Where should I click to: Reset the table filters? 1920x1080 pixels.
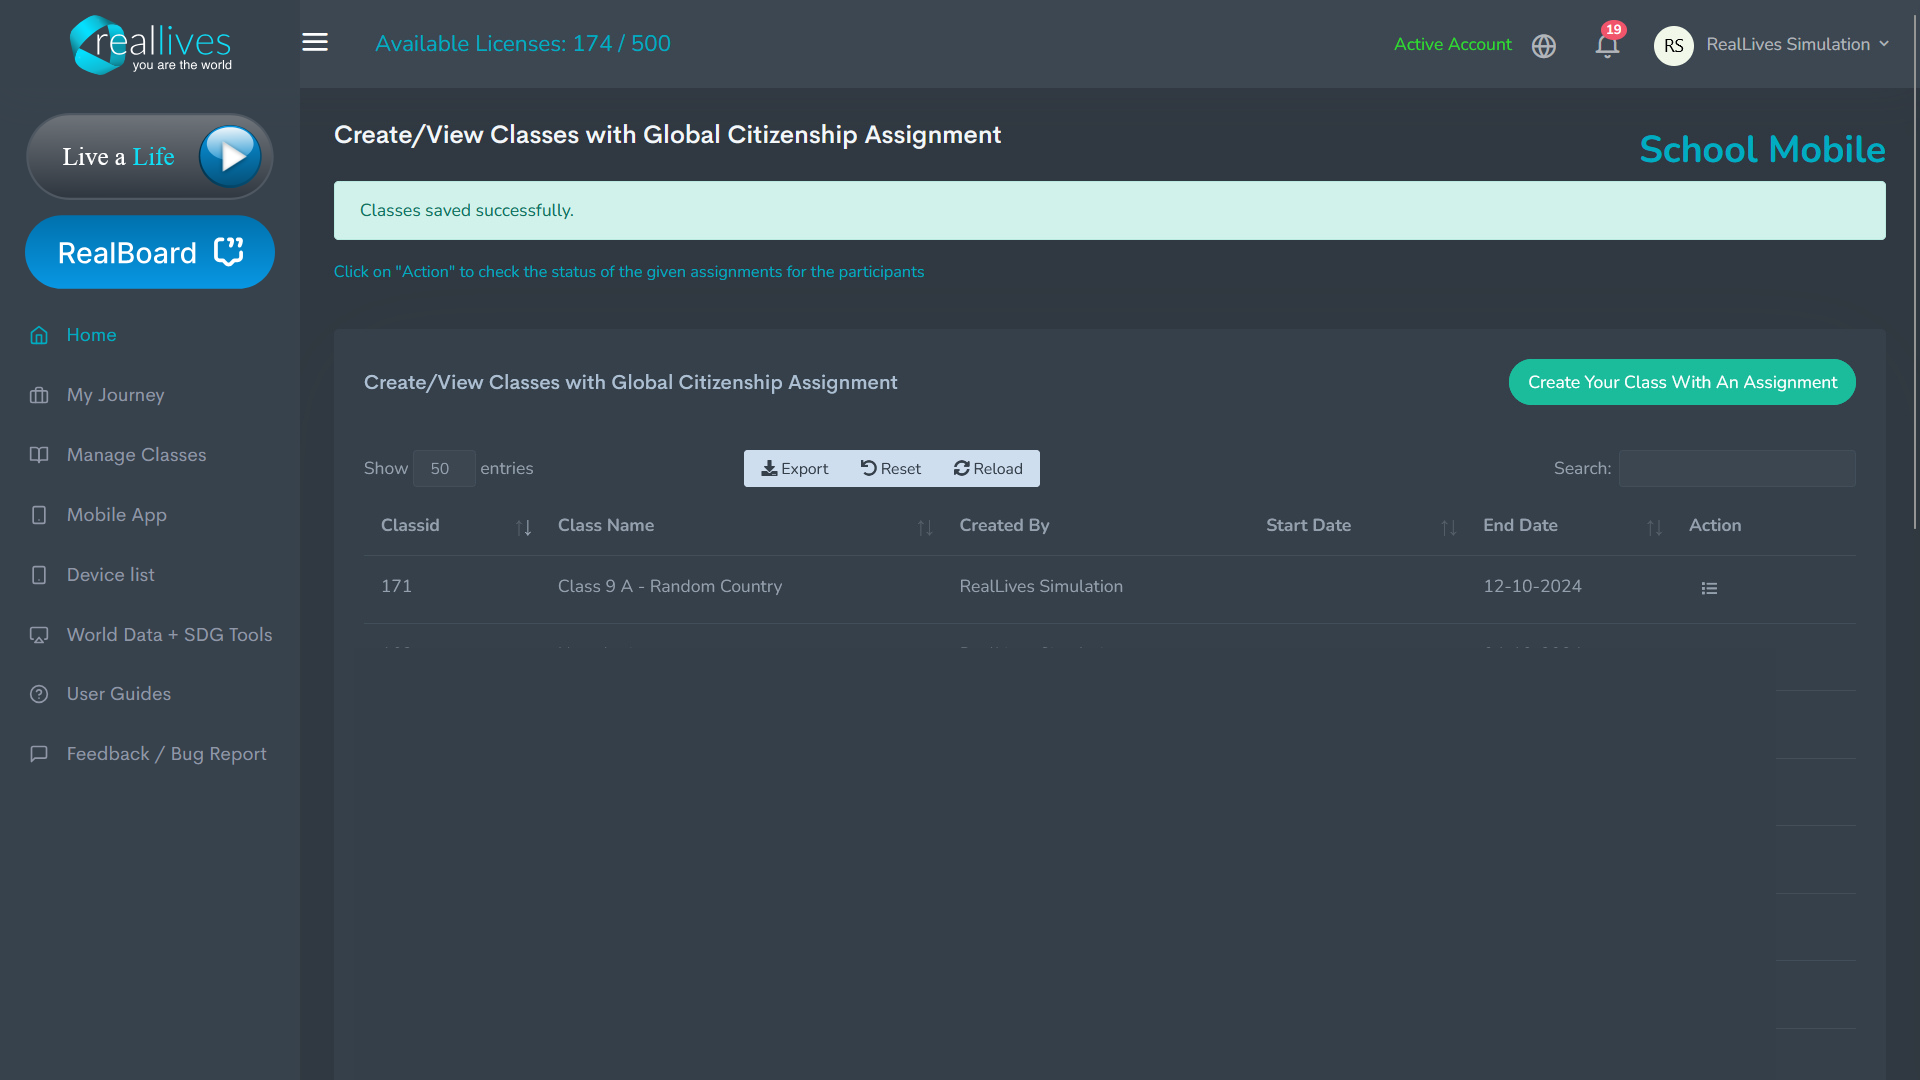(x=891, y=468)
